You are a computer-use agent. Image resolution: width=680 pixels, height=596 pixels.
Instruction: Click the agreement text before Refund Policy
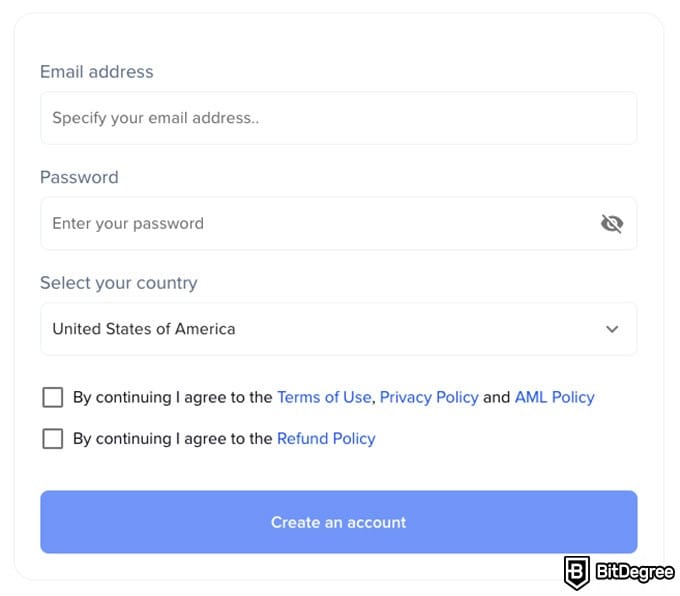coord(172,438)
